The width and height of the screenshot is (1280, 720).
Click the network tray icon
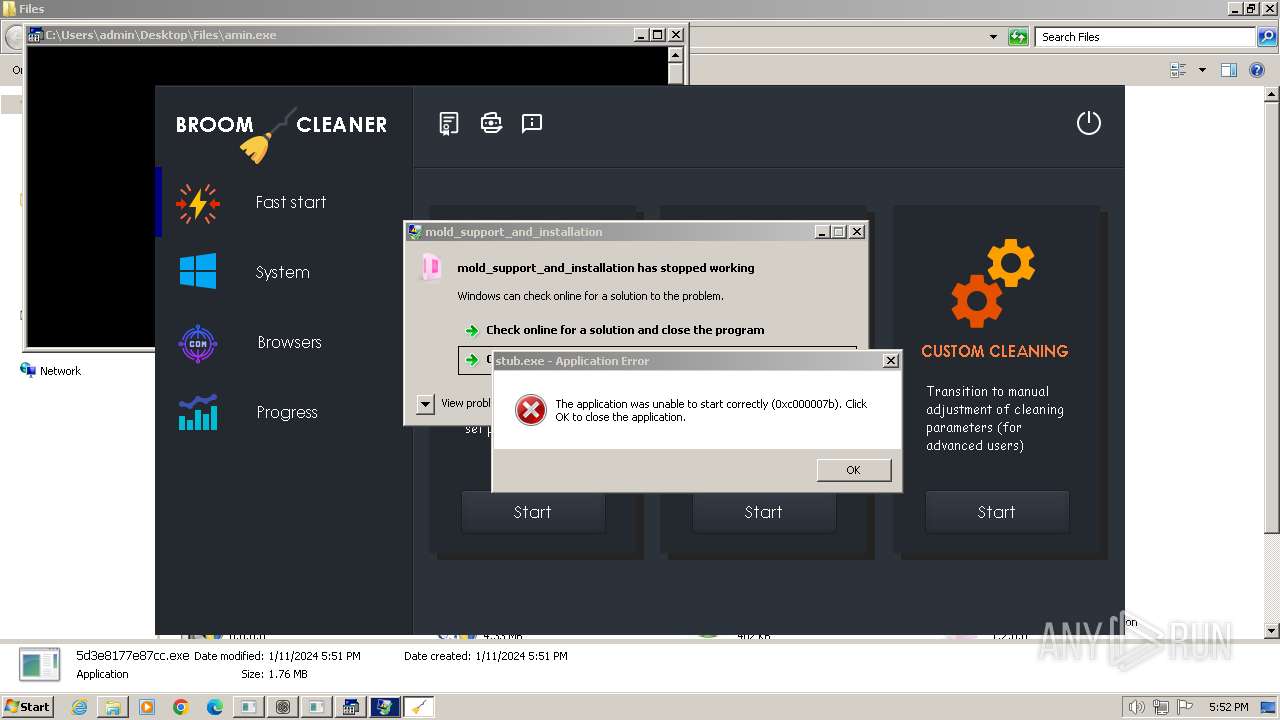coord(1161,707)
